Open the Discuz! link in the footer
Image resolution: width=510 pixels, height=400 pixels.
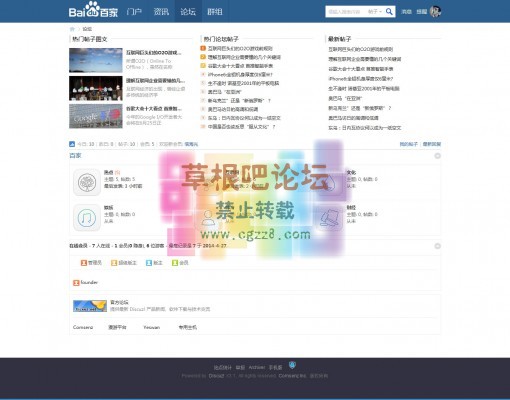[216, 376]
